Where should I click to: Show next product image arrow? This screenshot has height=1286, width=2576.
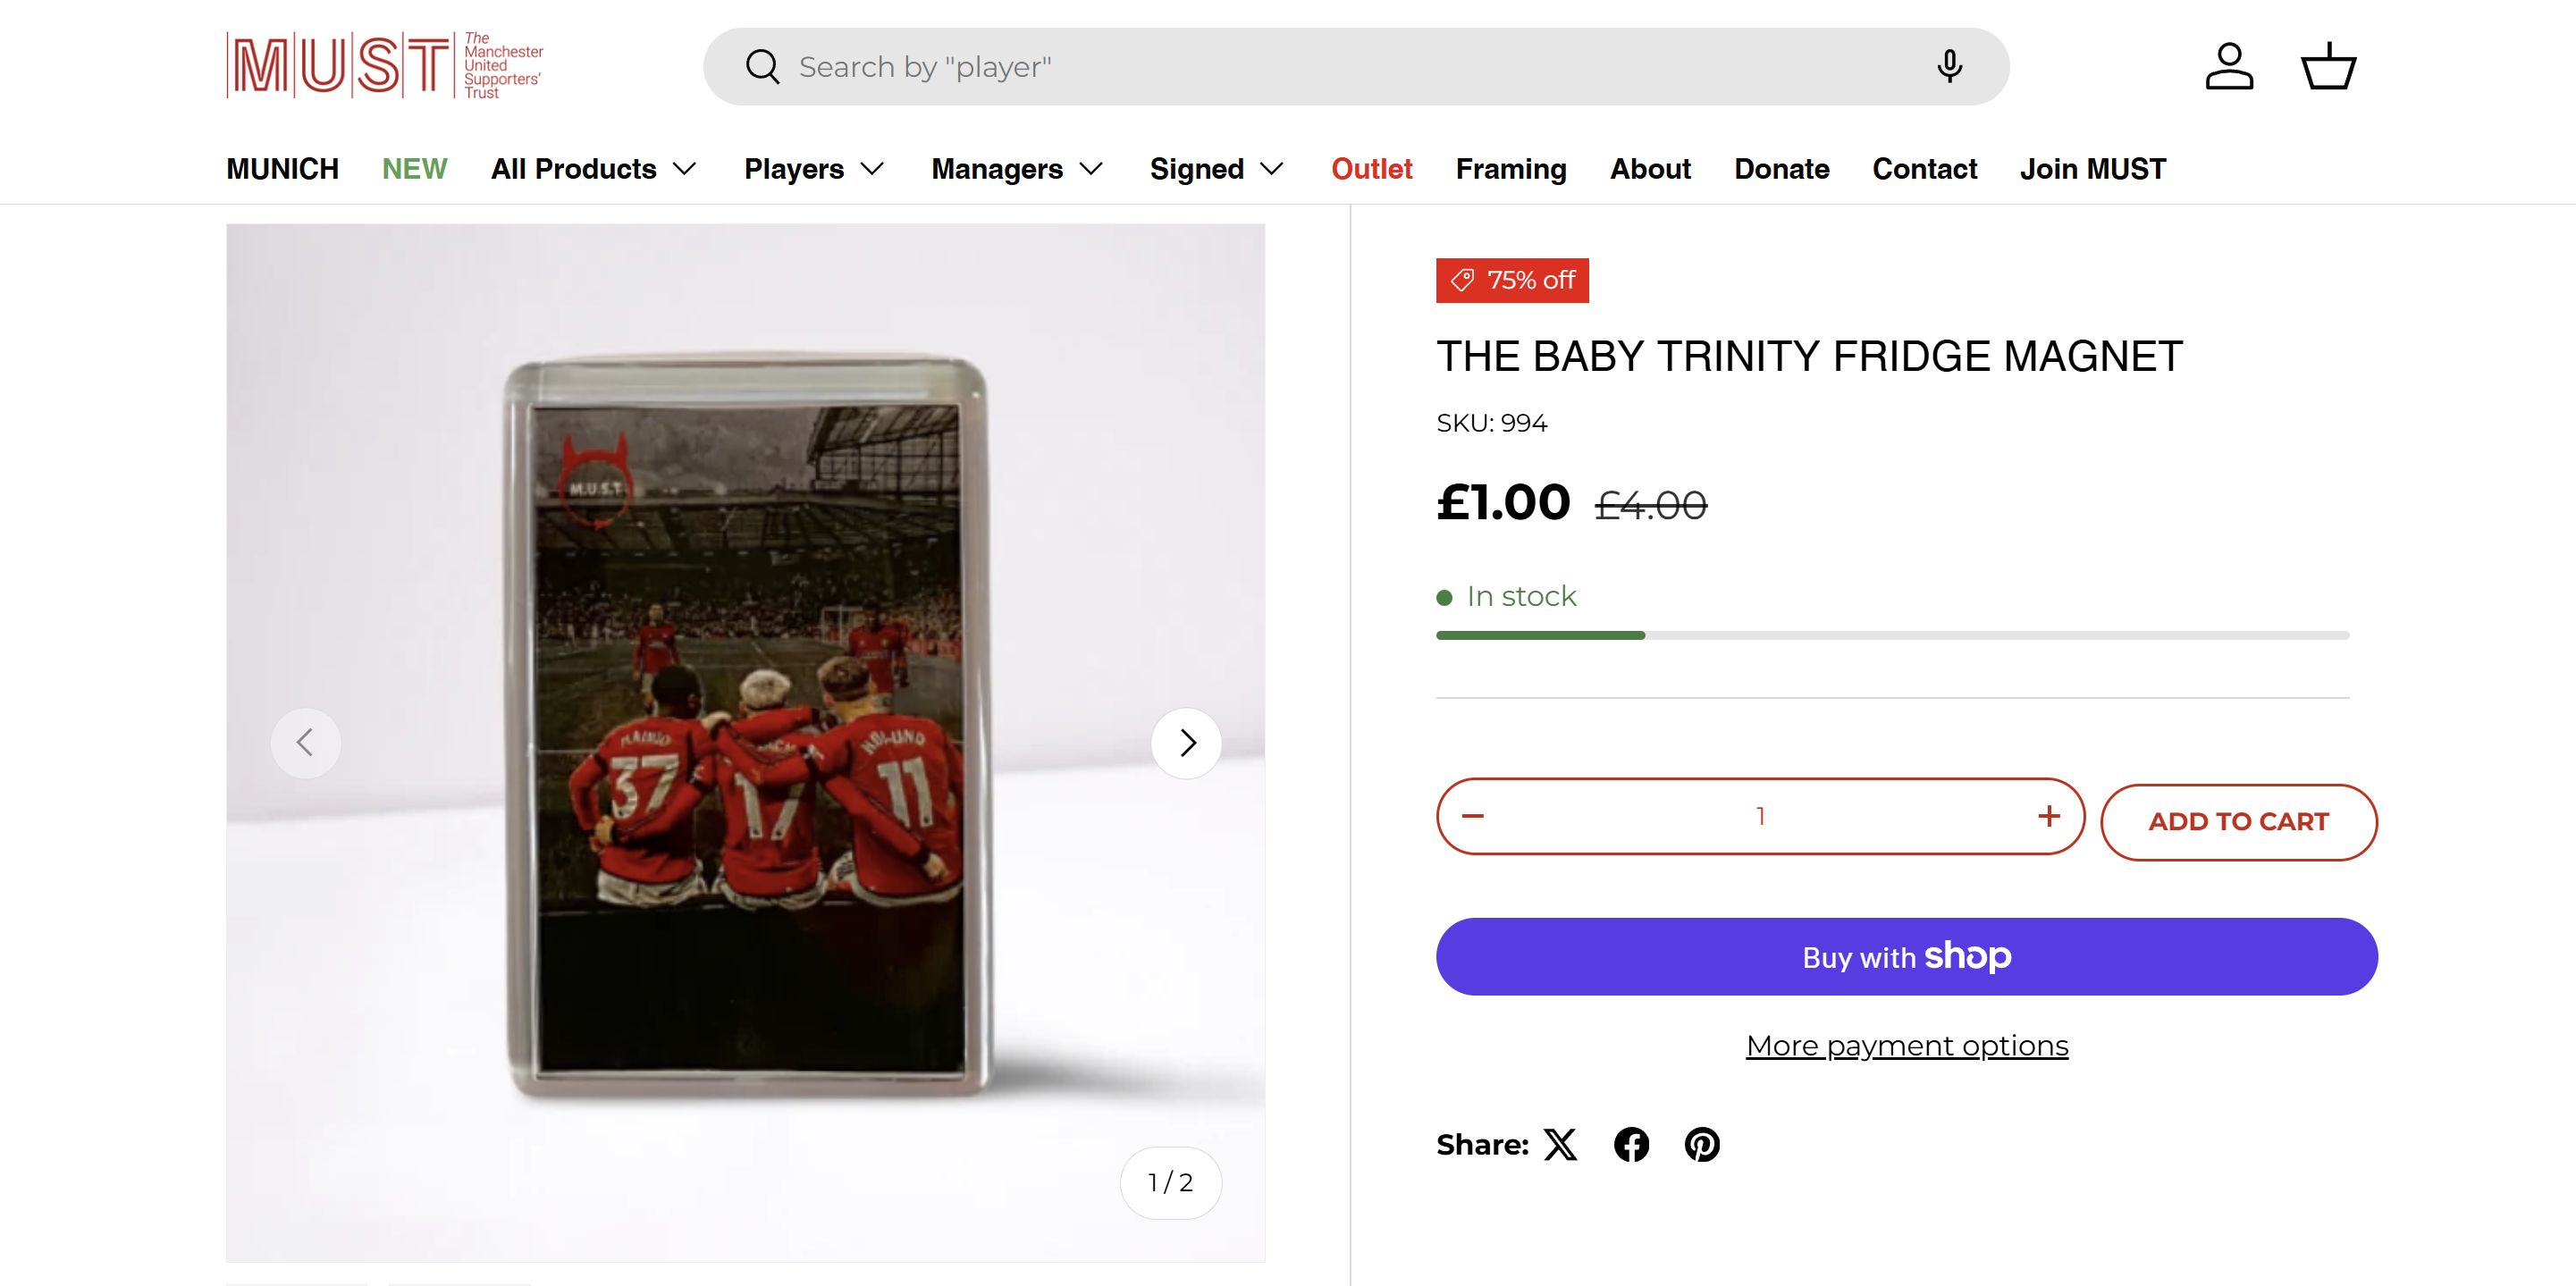pos(1186,743)
